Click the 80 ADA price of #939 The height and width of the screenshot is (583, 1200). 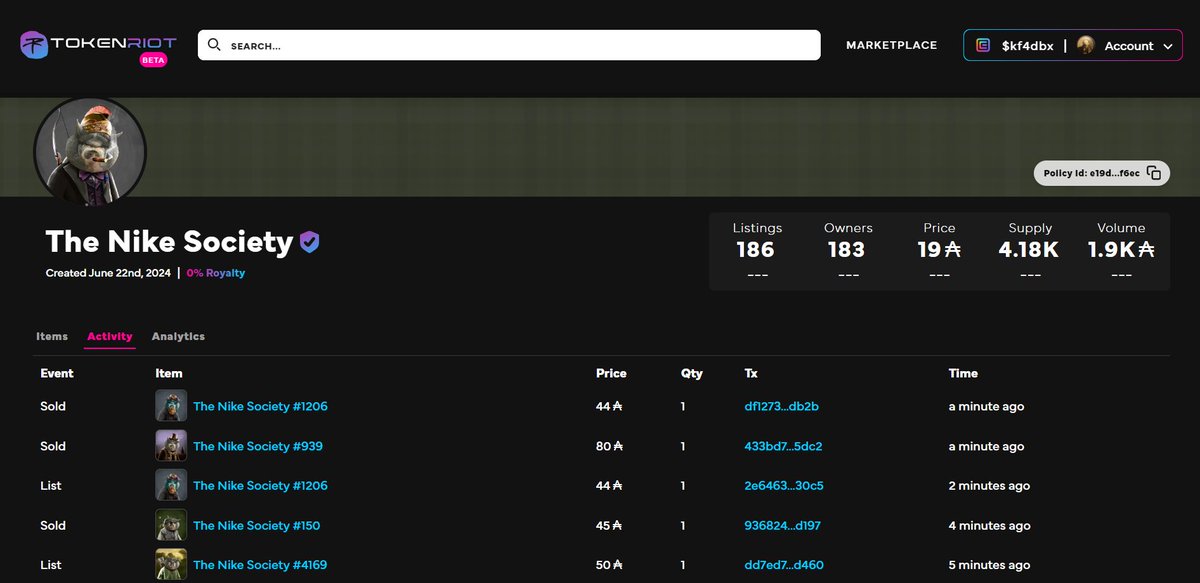[610, 446]
